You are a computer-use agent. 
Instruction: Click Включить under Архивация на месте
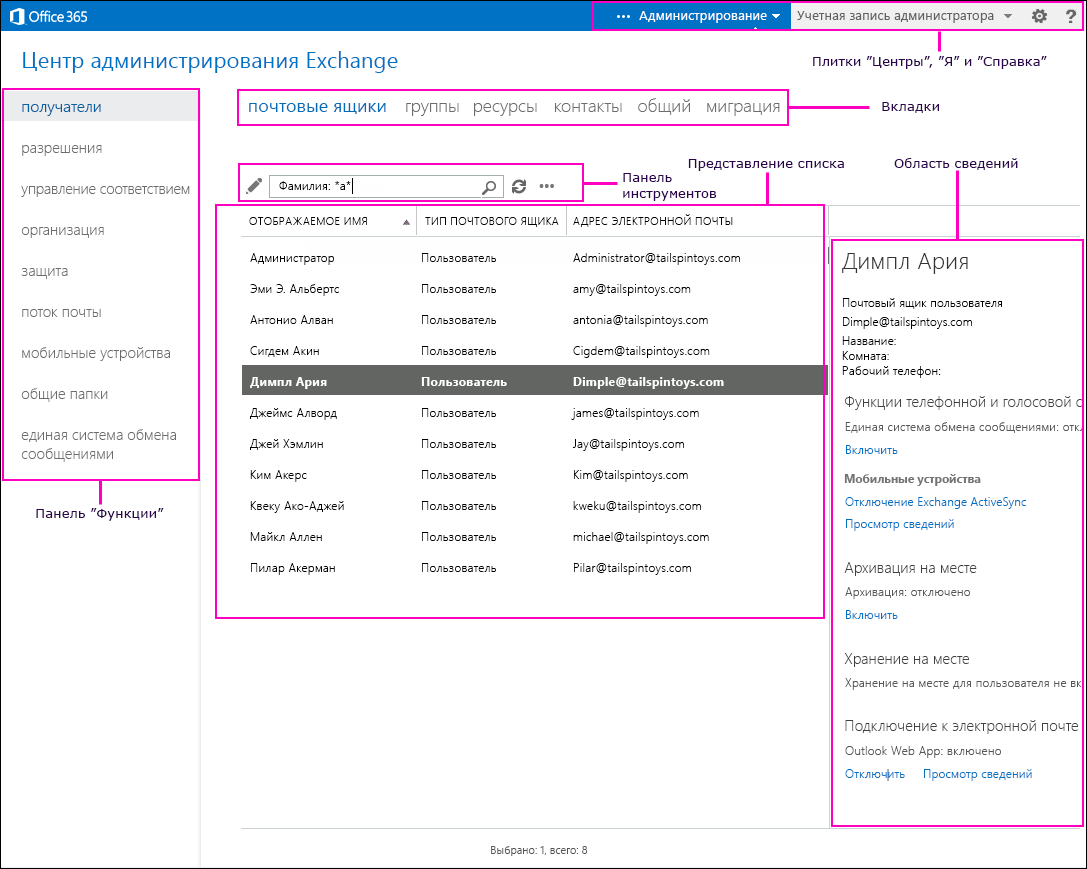[871, 615]
